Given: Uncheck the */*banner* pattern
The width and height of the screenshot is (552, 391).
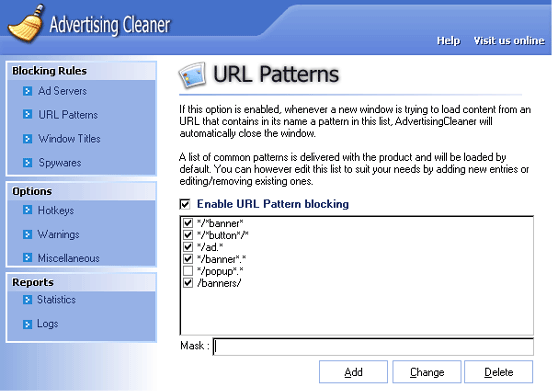Looking at the screenshot, I should (188, 223).
